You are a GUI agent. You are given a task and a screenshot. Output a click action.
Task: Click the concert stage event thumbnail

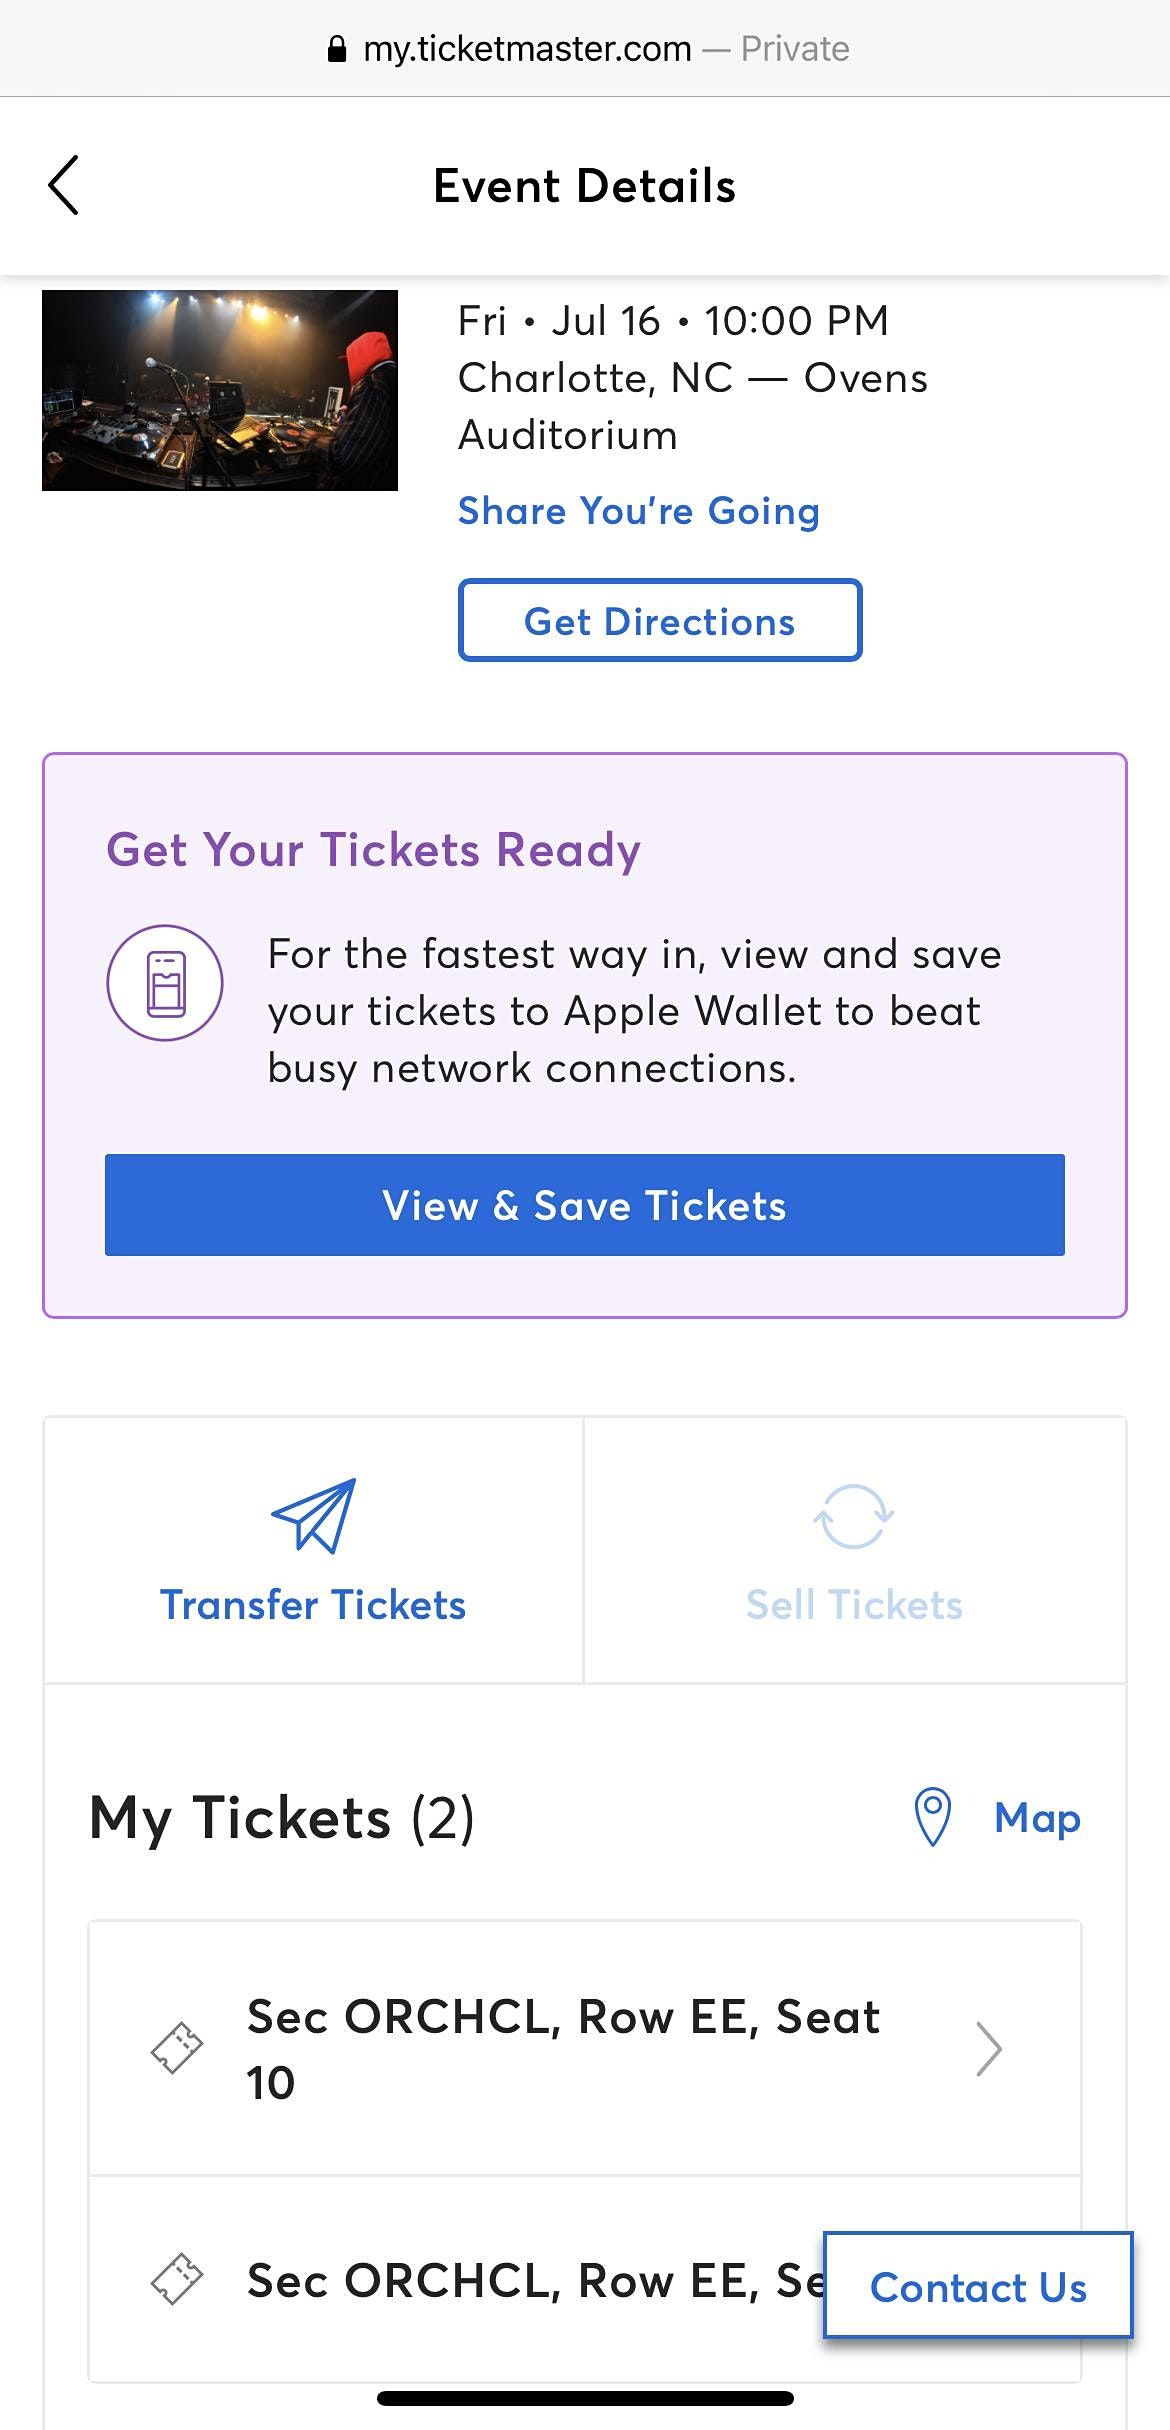[220, 390]
